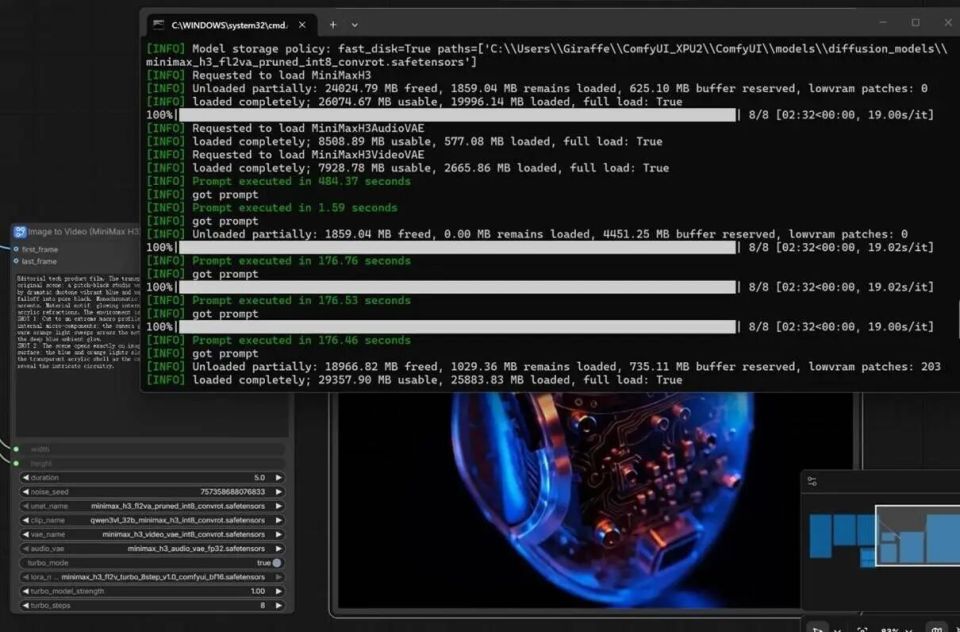
Task: Focus the prompt text box in the node
Action: pos(78,355)
